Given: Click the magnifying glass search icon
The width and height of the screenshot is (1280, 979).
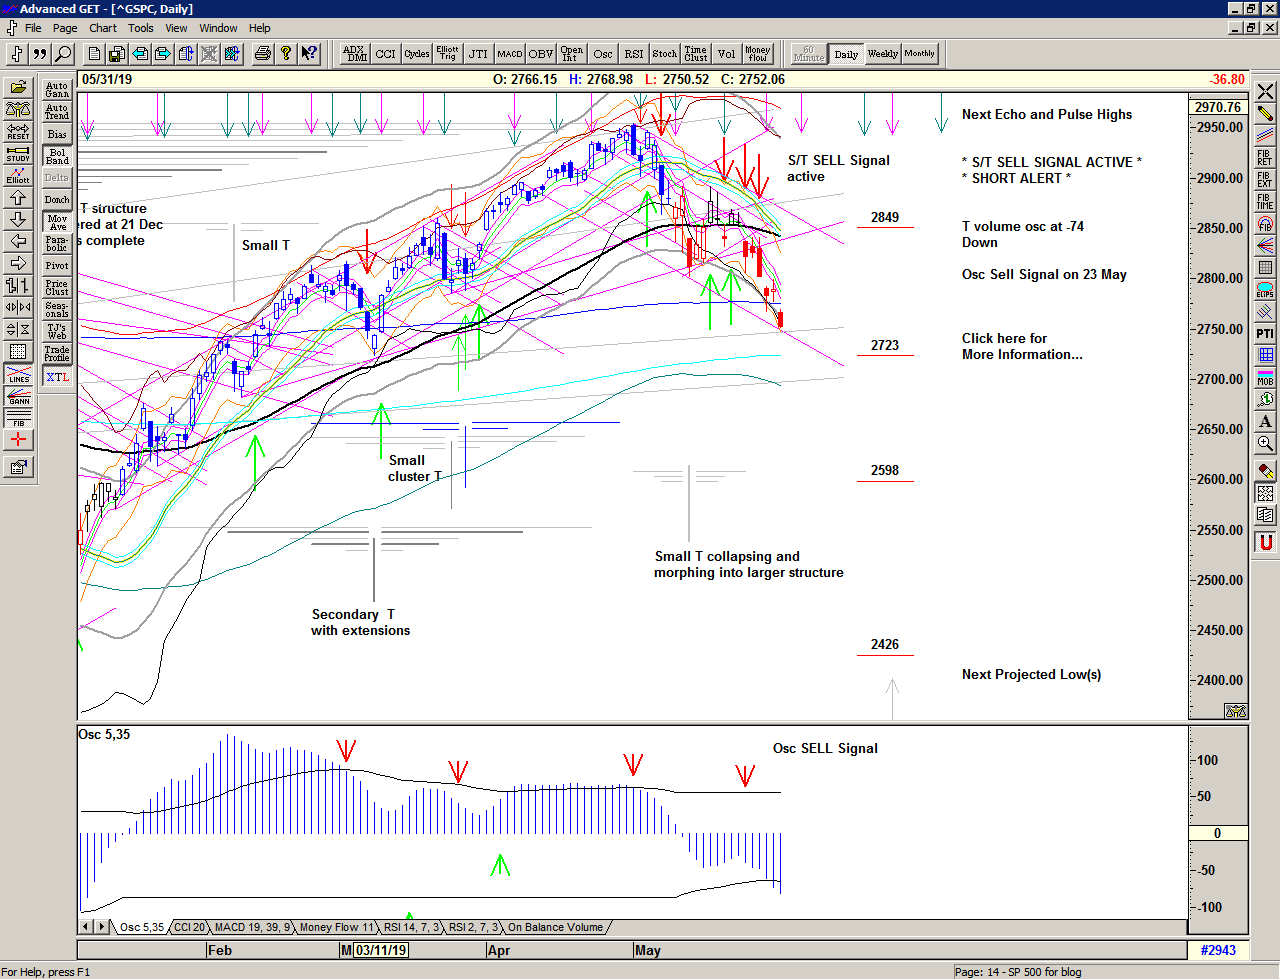Looking at the screenshot, I should (63, 54).
